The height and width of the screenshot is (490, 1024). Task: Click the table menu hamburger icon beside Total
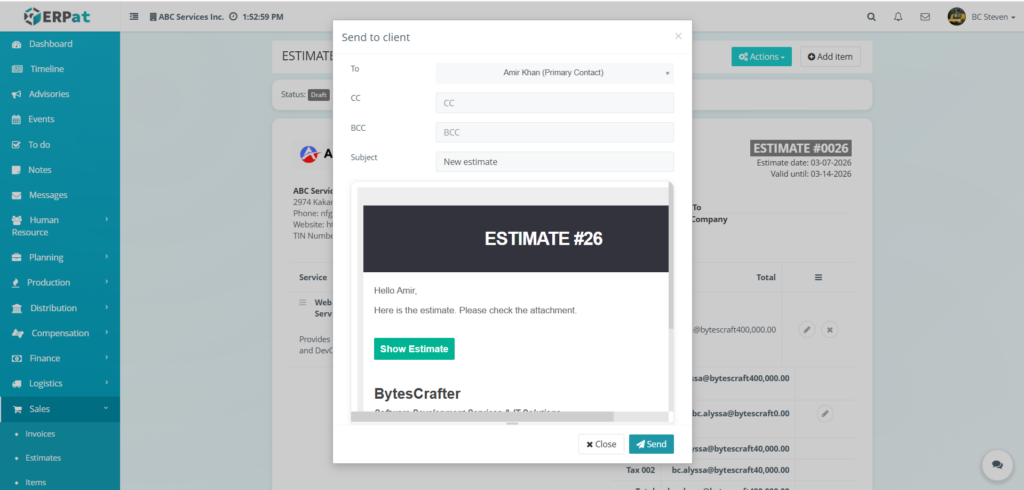click(x=818, y=277)
